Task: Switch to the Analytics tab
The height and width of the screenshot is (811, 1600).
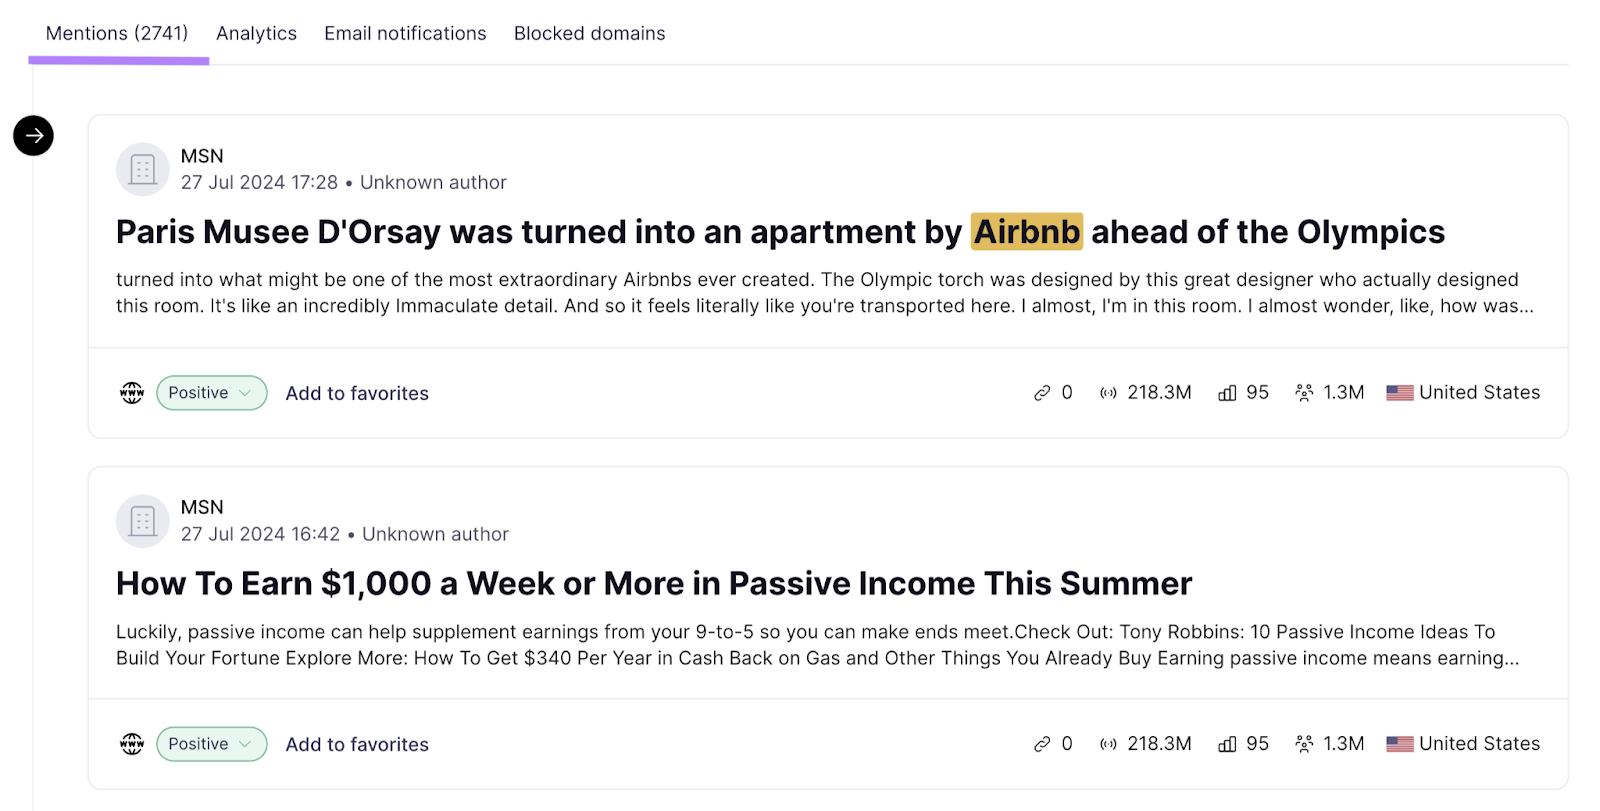Action: [x=256, y=33]
